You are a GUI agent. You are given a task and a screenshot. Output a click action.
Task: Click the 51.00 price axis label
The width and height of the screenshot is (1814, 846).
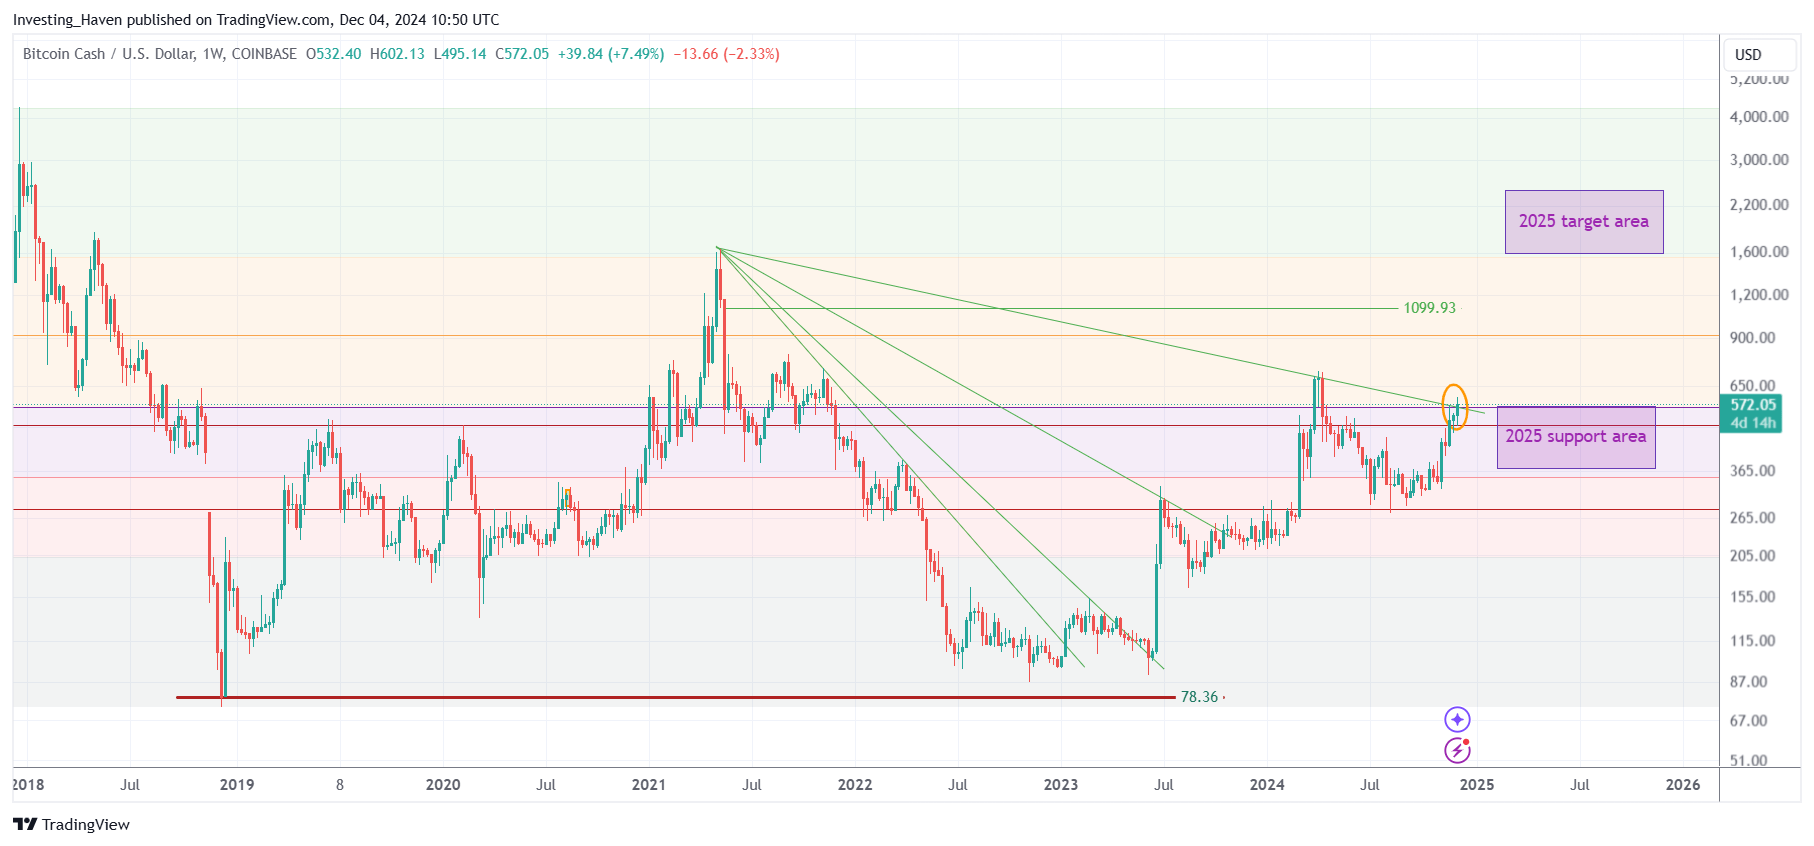[1749, 761]
